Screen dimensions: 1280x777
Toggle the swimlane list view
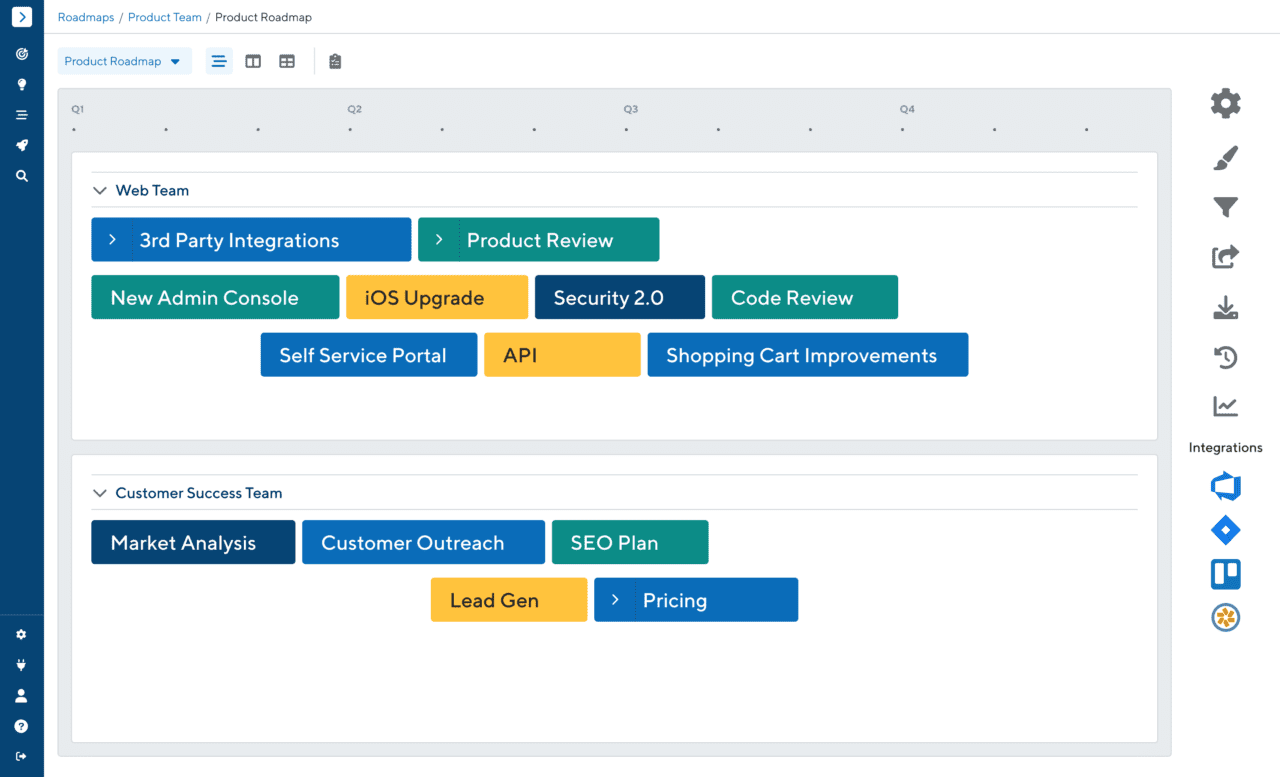pos(219,61)
